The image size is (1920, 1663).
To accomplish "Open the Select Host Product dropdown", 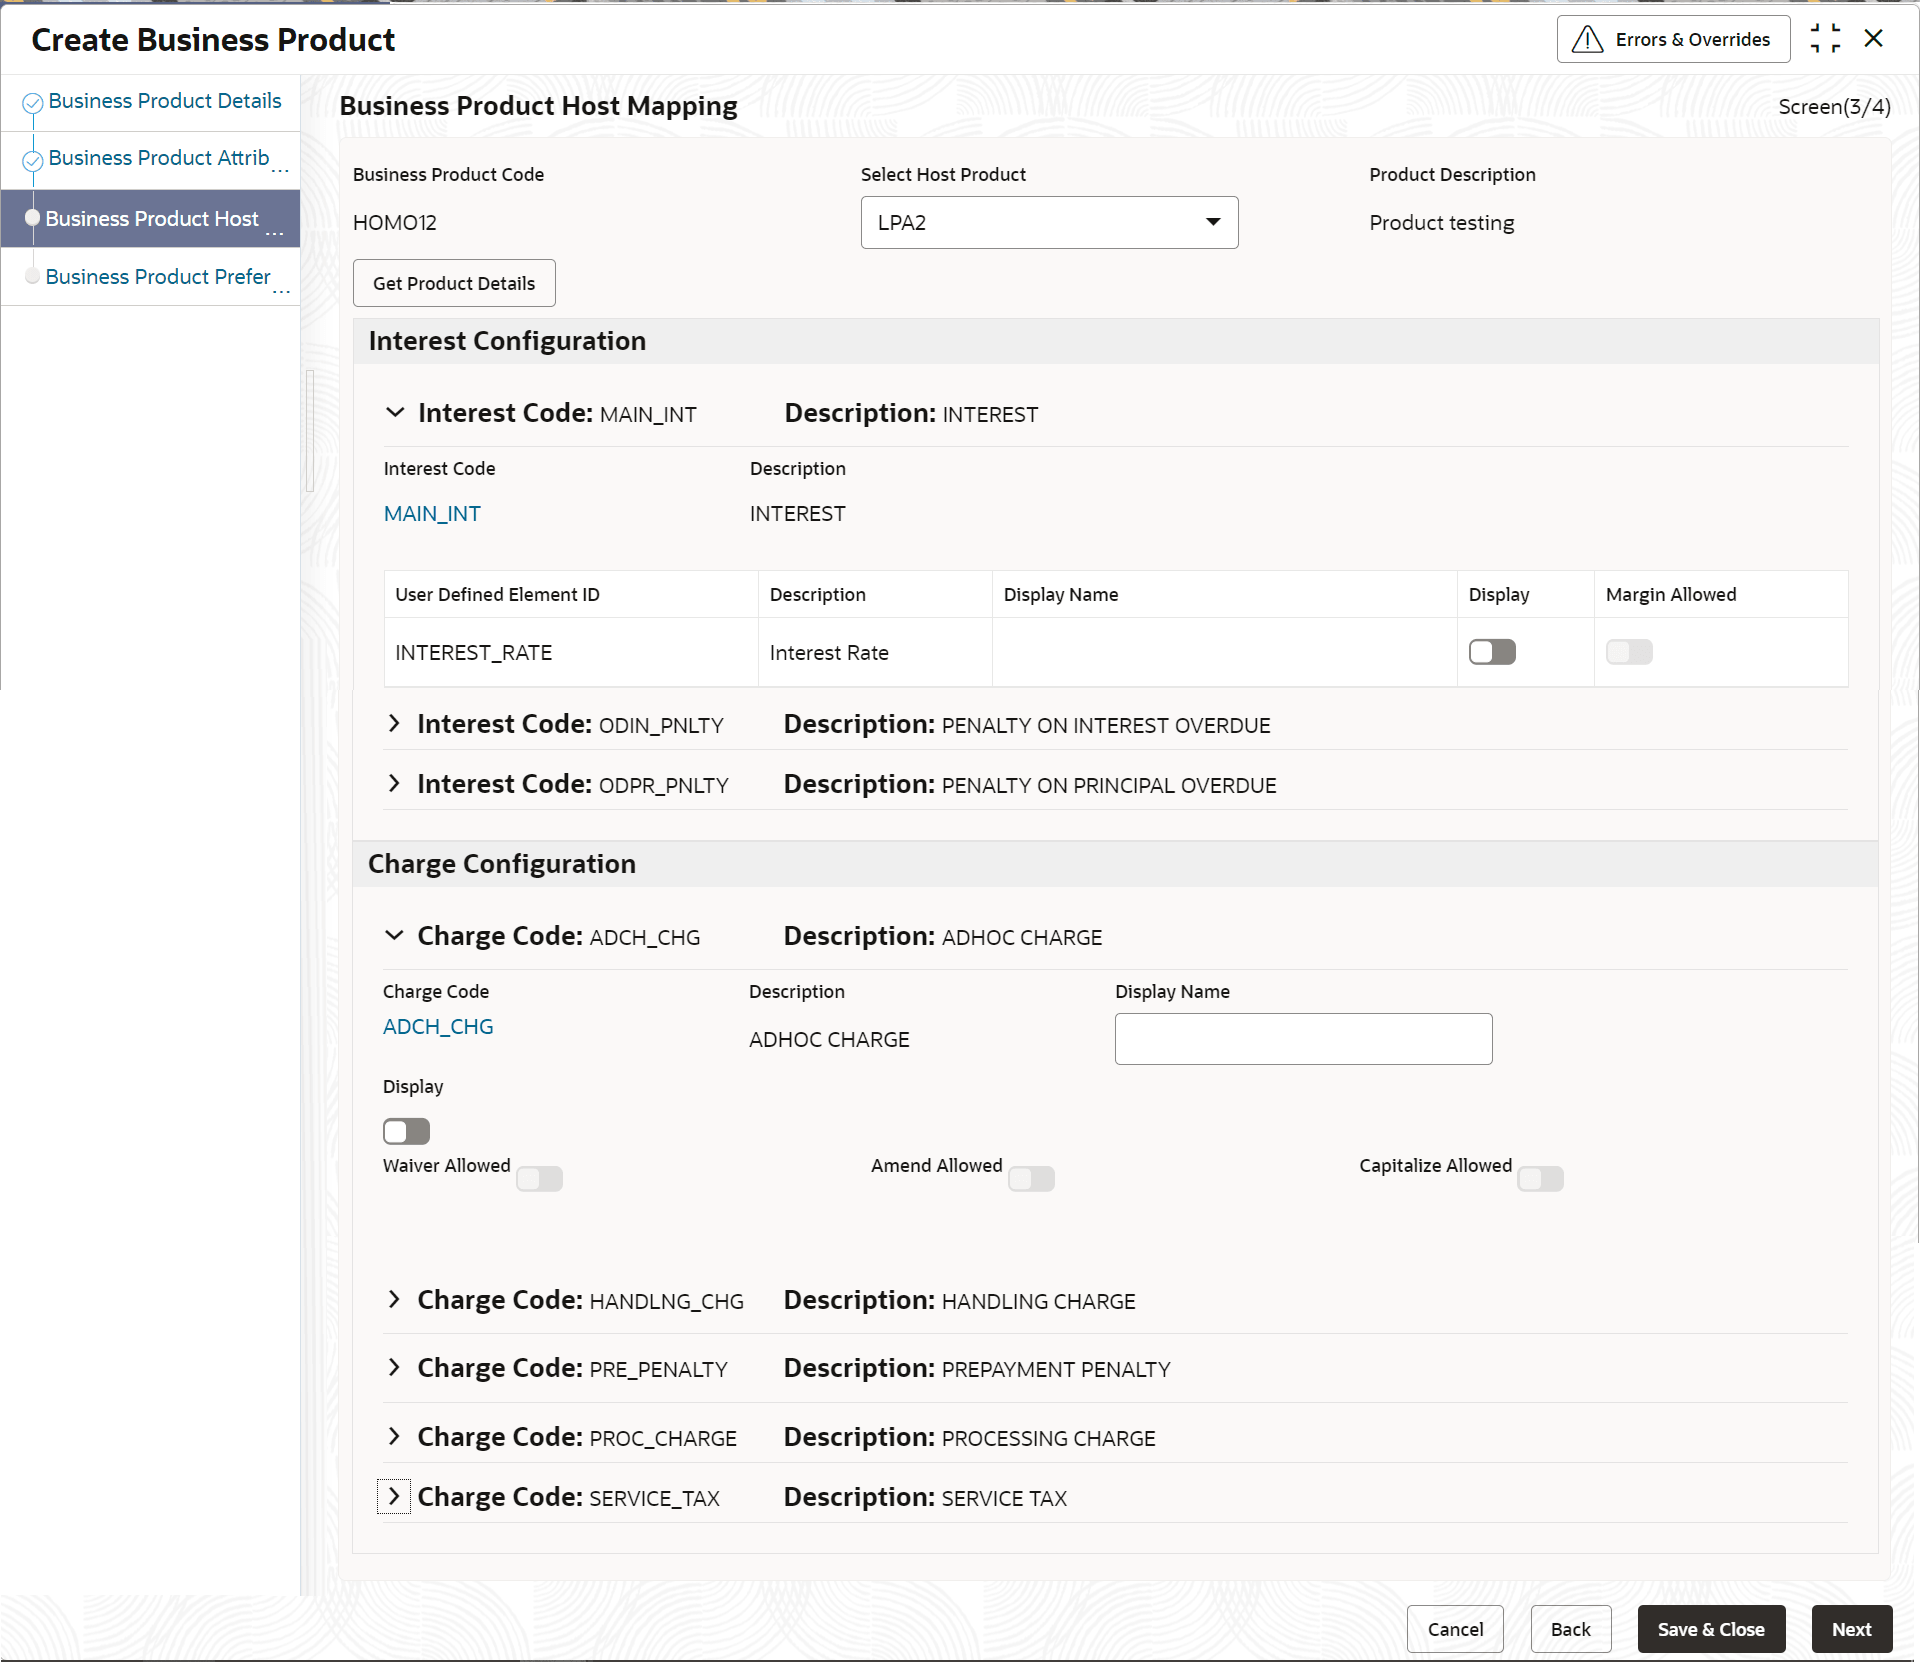I will click(1049, 223).
